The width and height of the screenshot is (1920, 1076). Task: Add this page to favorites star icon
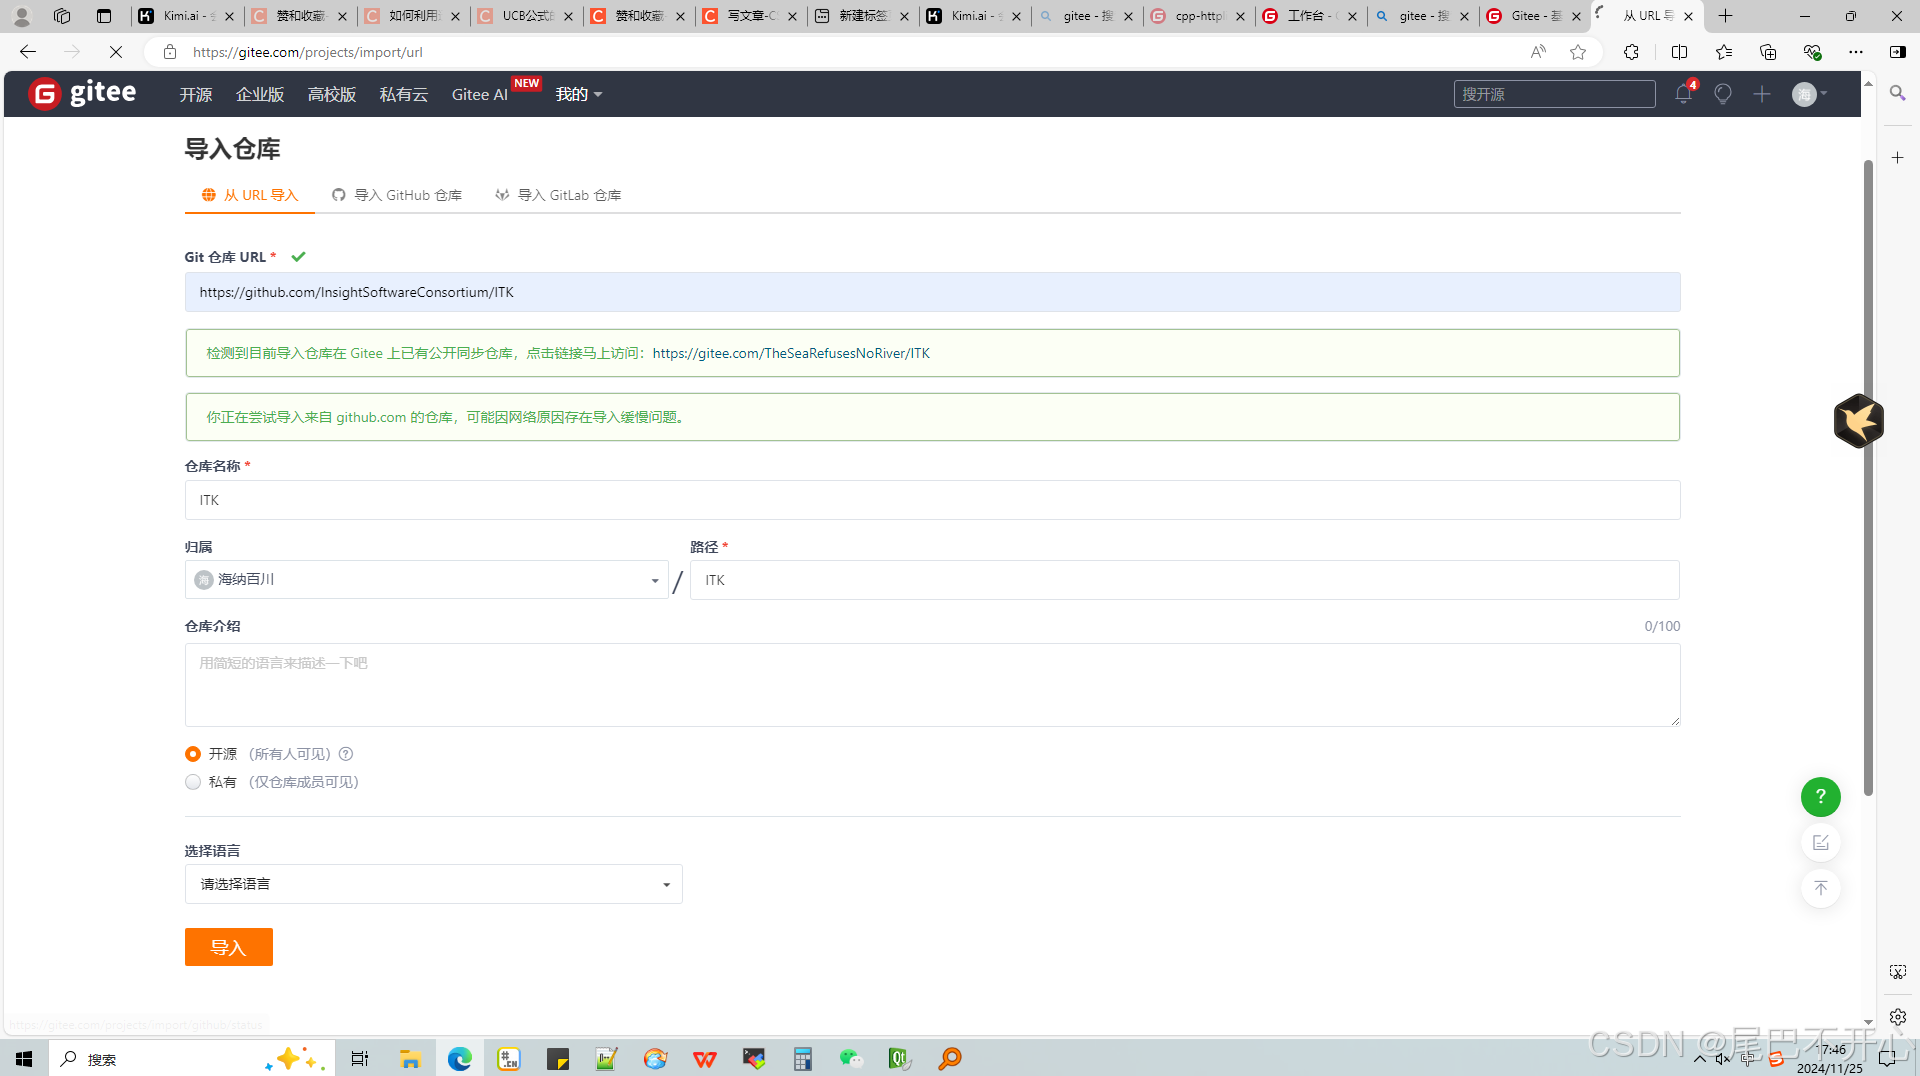click(x=1578, y=52)
